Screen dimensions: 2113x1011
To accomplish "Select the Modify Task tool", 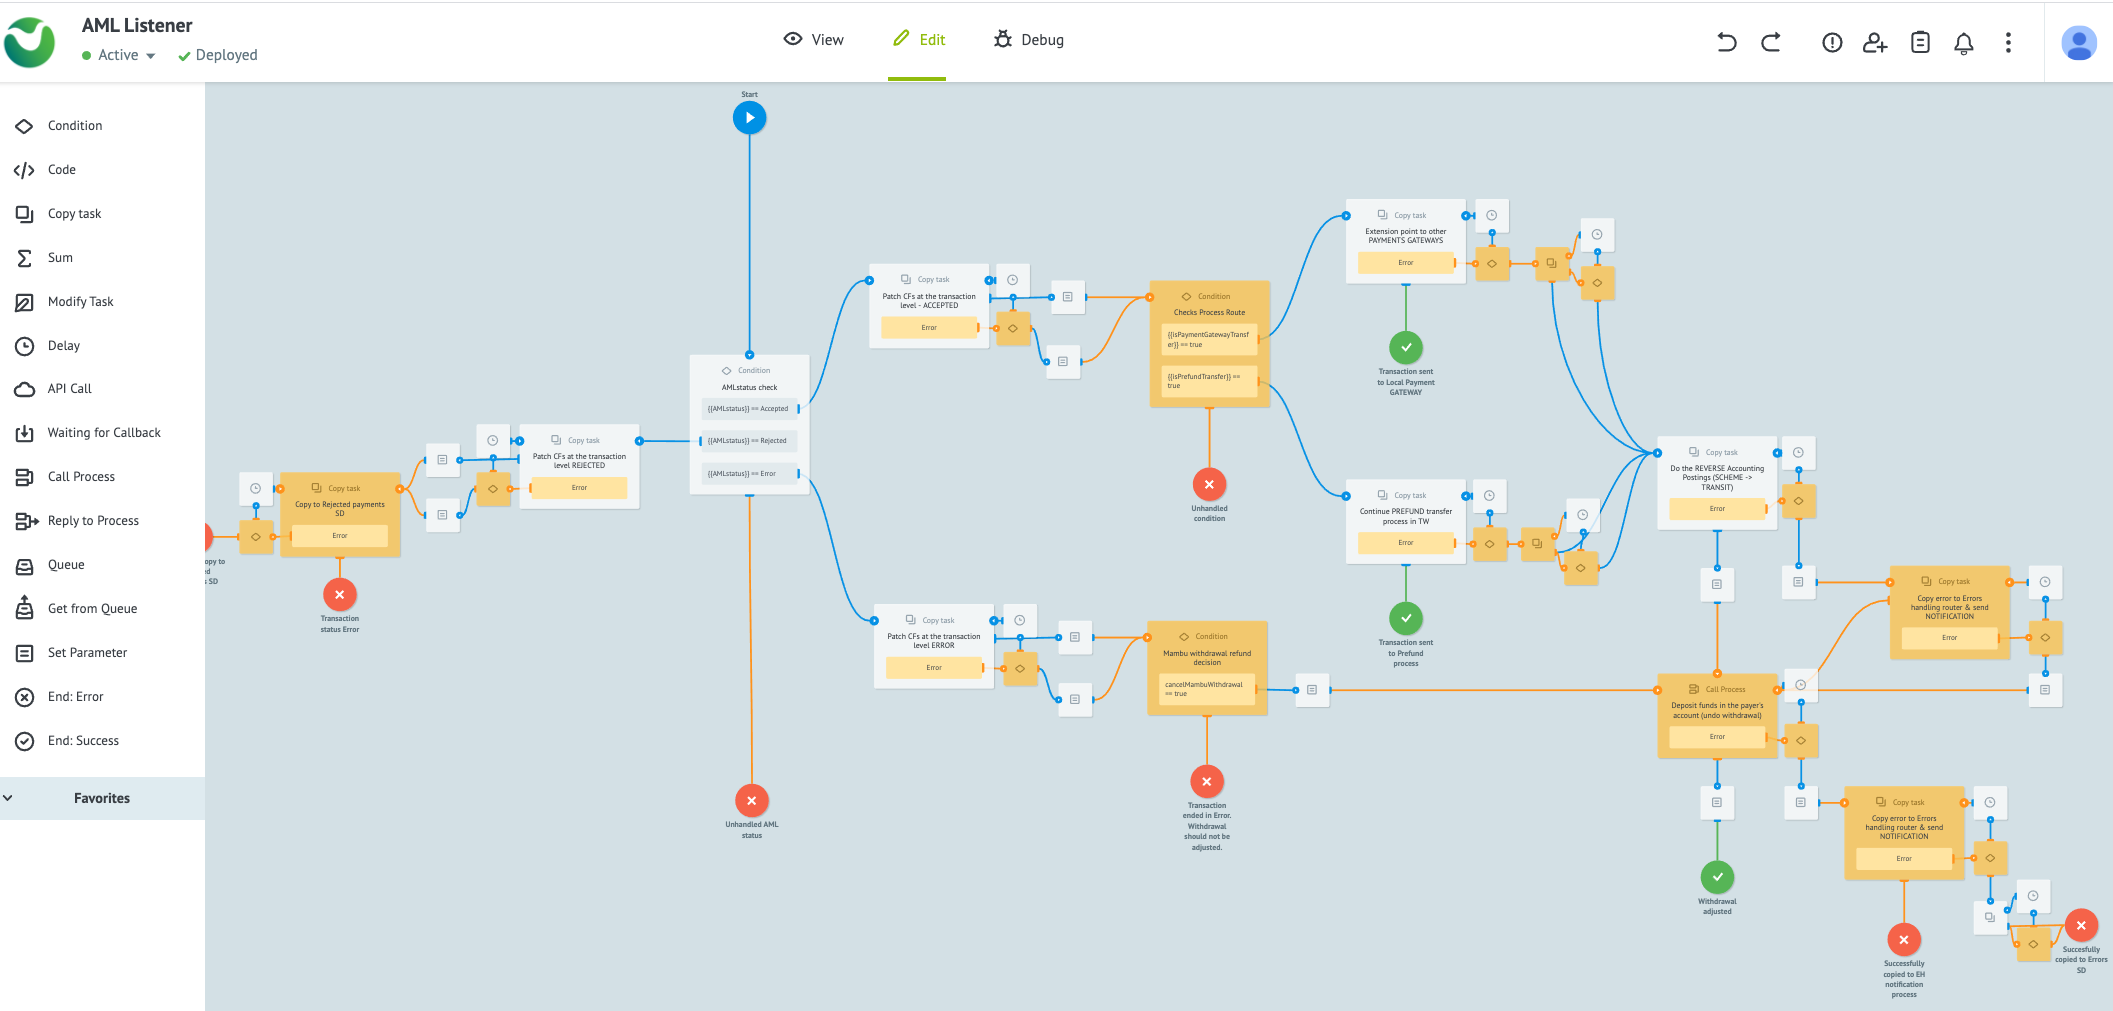I will pyautogui.click(x=80, y=301).
